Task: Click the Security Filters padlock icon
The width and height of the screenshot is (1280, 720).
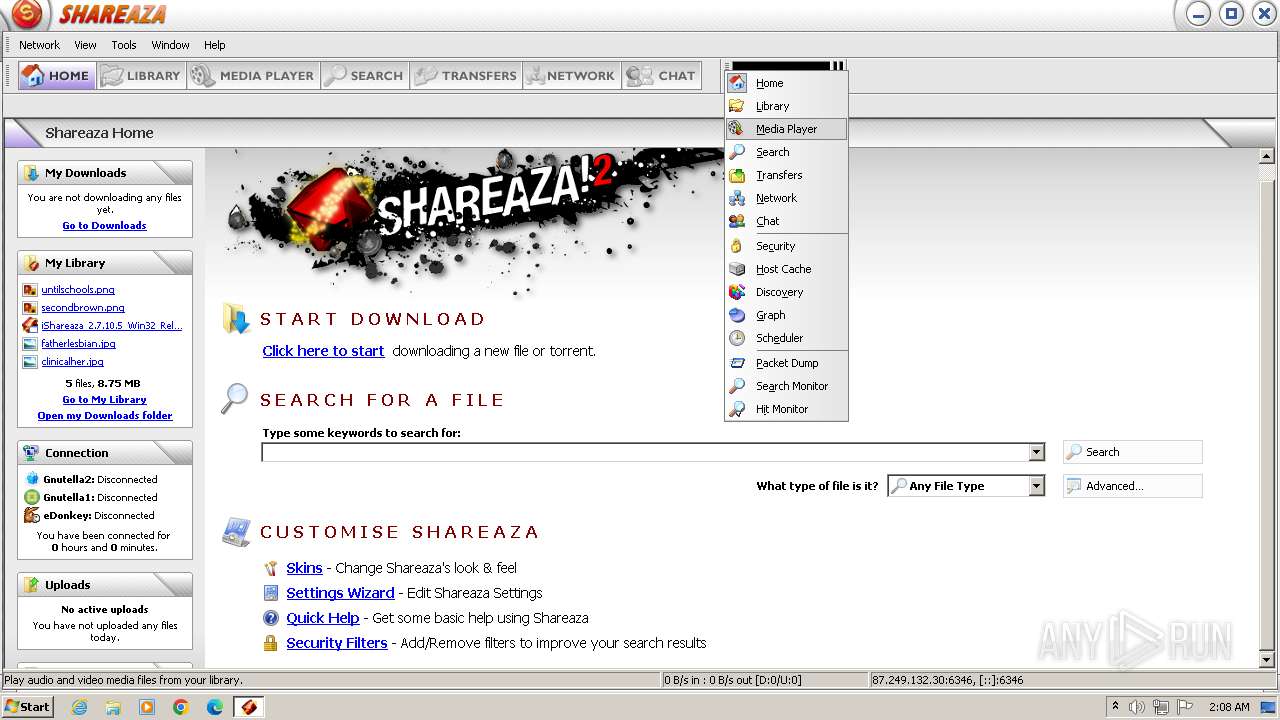Action: pyautogui.click(x=270, y=643)
